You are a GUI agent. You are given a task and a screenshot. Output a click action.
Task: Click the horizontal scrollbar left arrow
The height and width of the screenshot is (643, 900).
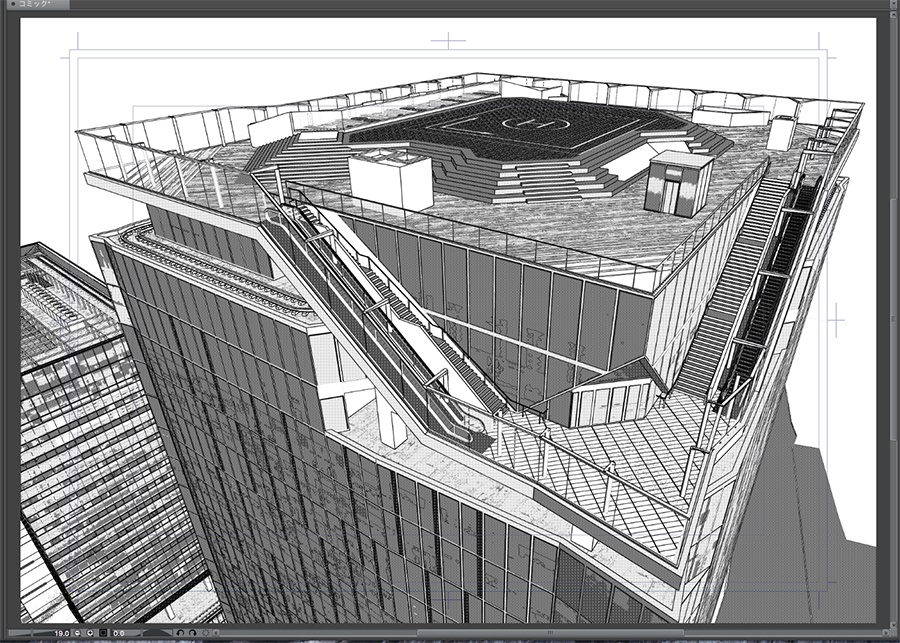(216, 633)
